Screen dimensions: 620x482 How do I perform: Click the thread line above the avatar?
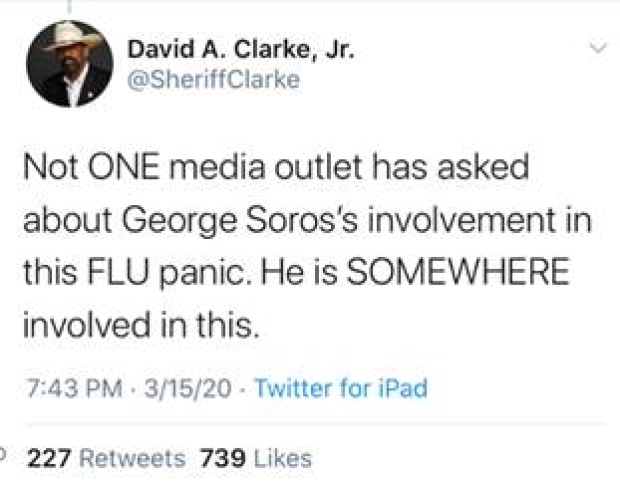click(x=70, y=7)
